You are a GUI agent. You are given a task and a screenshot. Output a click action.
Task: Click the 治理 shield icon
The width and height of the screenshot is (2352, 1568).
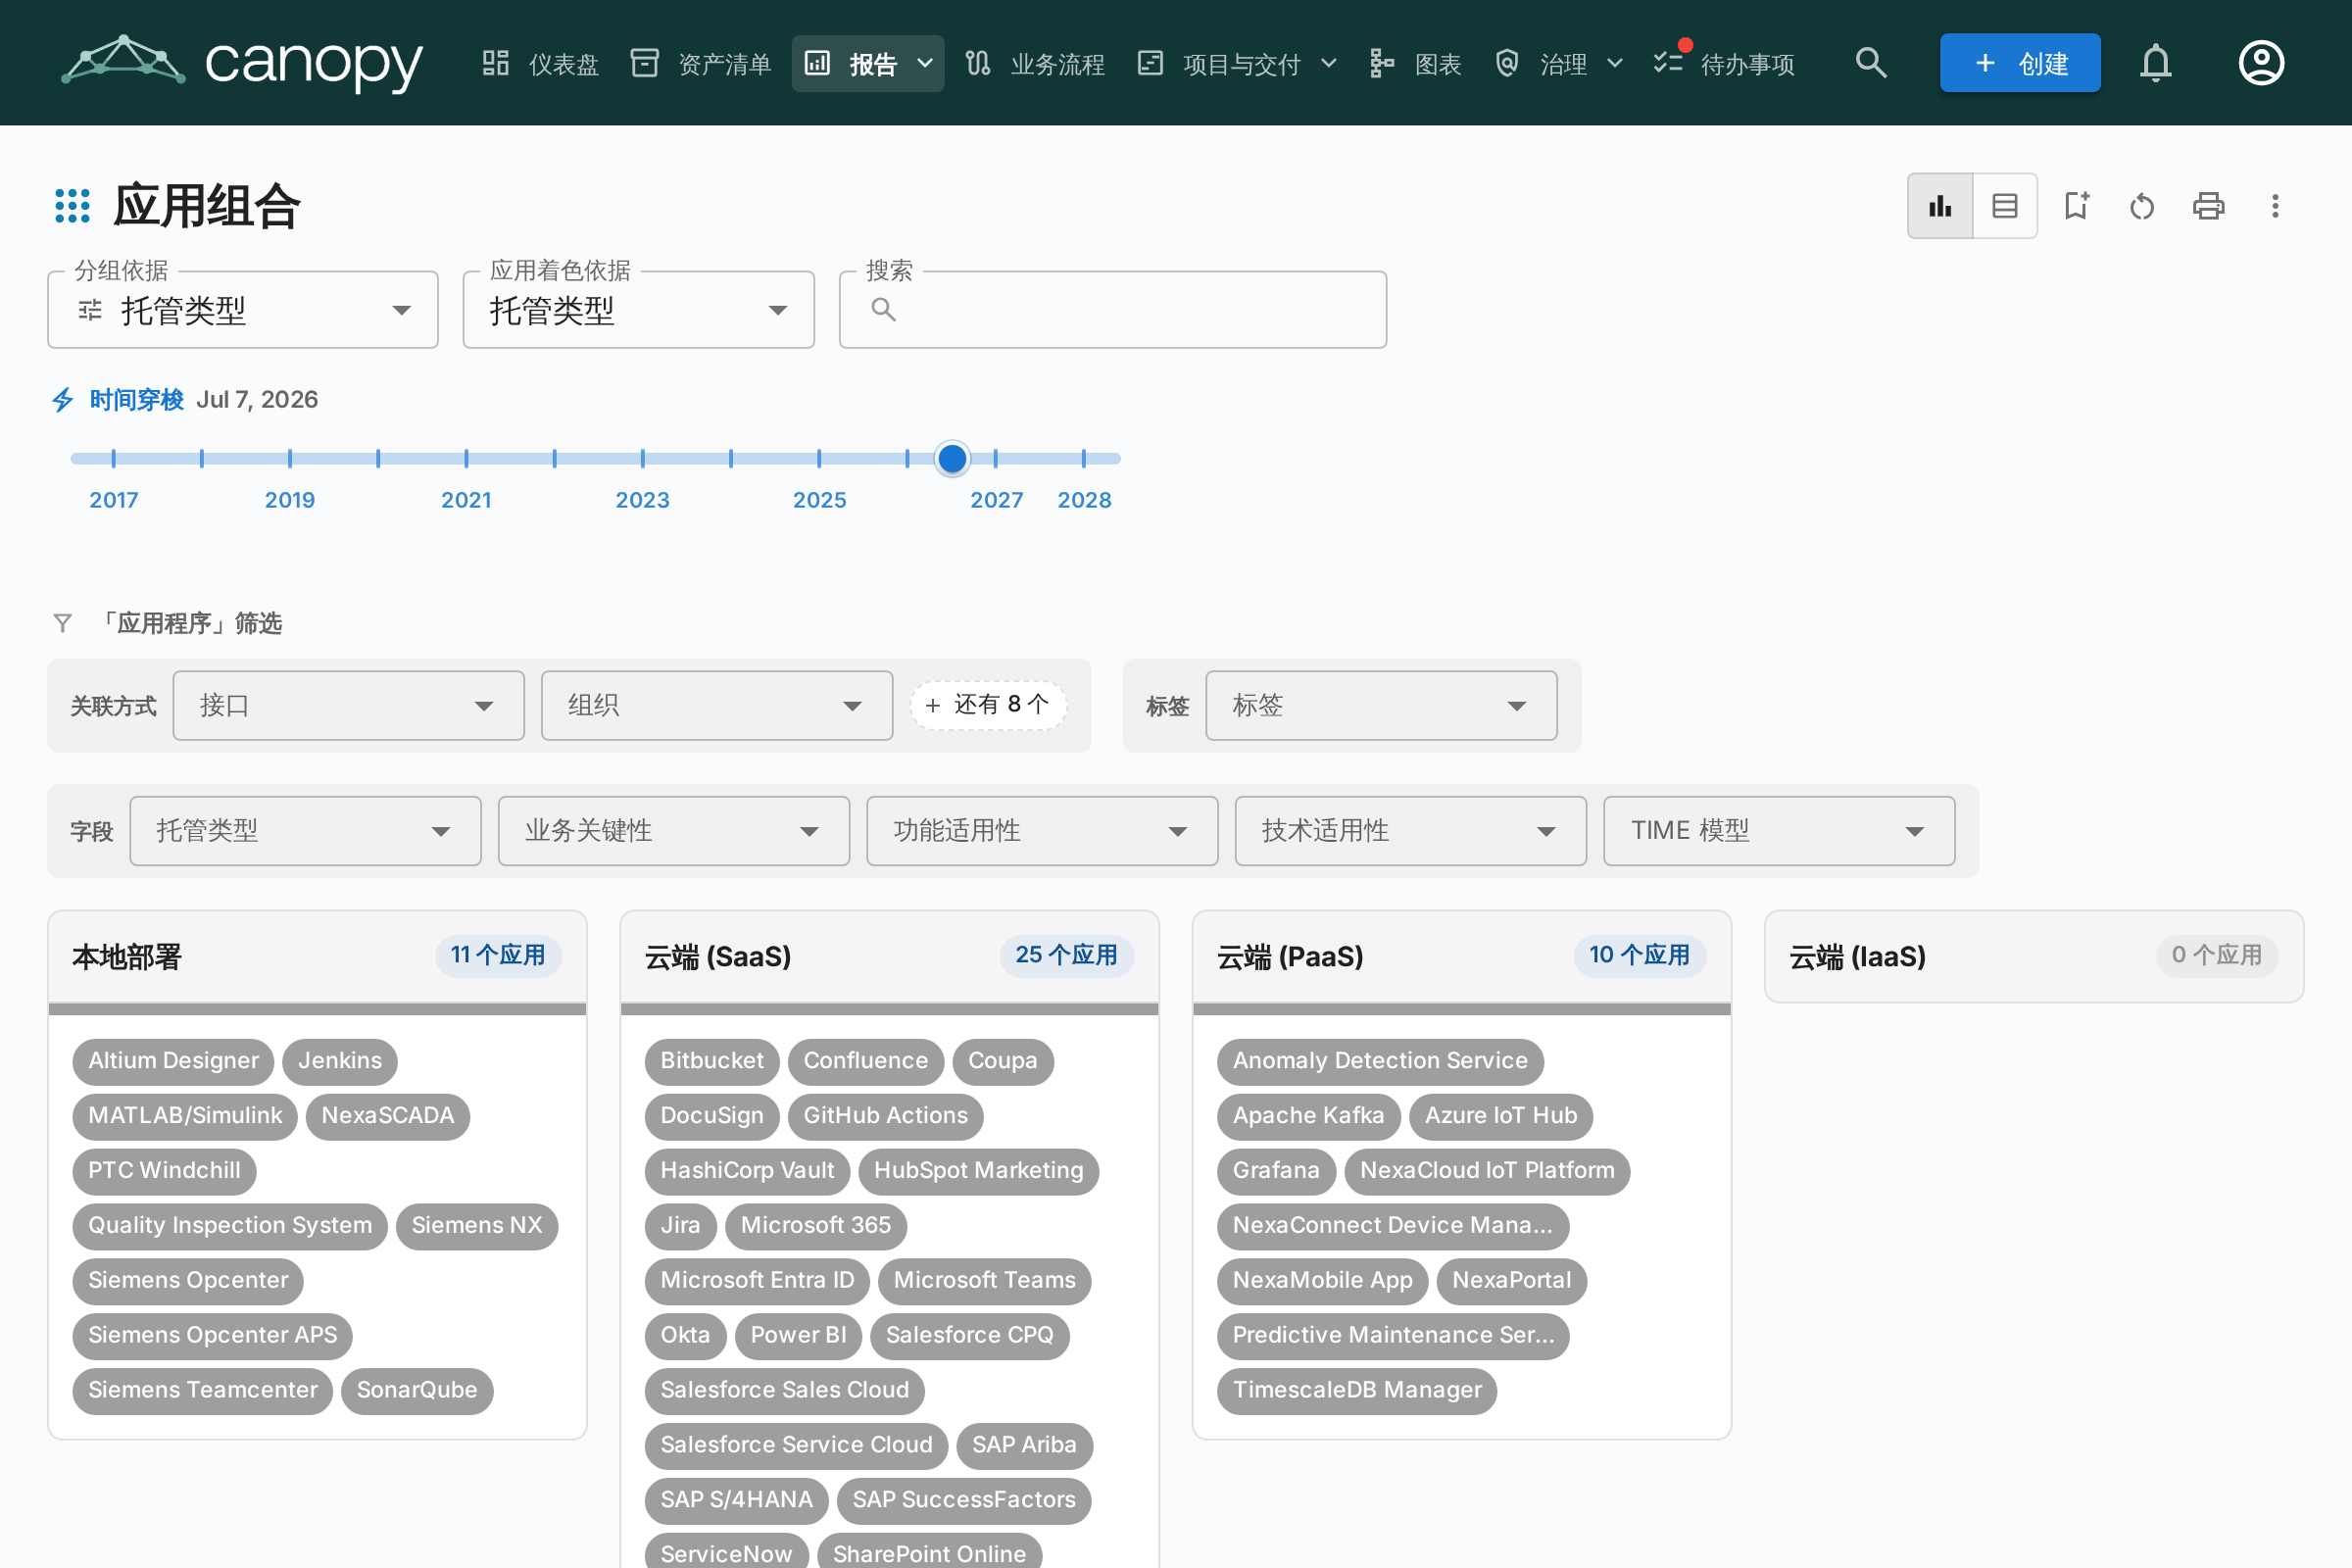1507,63
